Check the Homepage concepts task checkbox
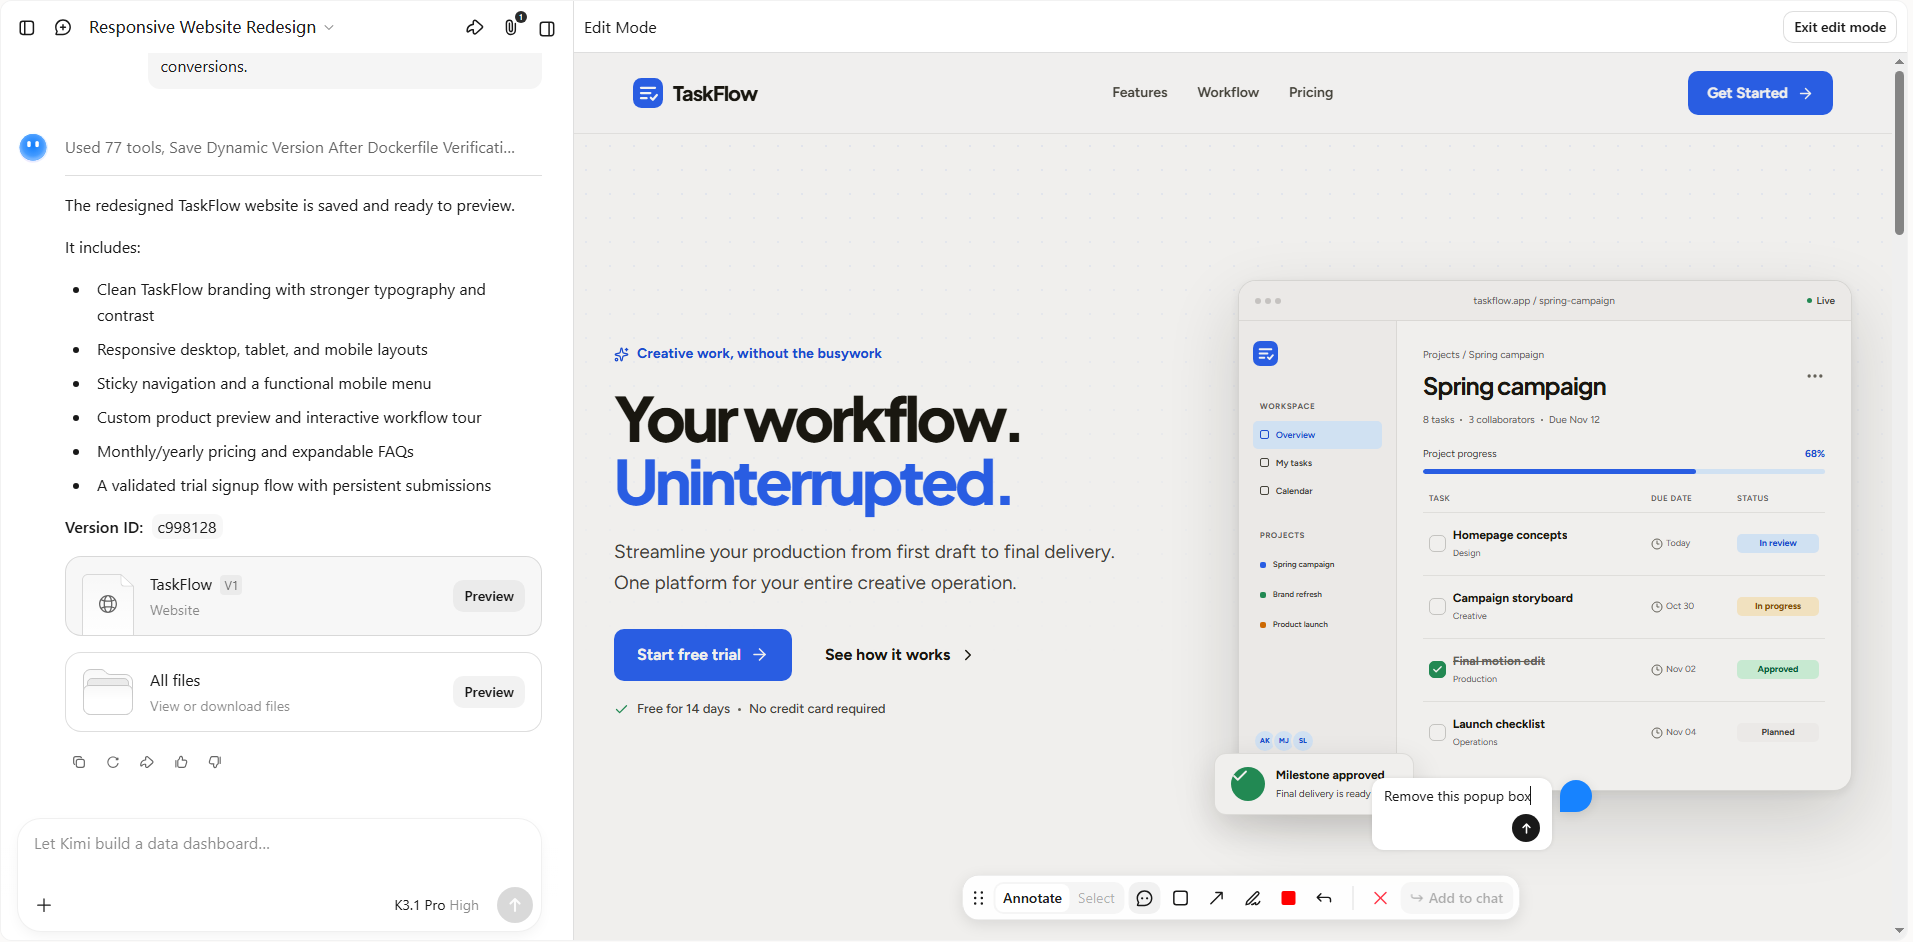 [x=1437, y=544]
